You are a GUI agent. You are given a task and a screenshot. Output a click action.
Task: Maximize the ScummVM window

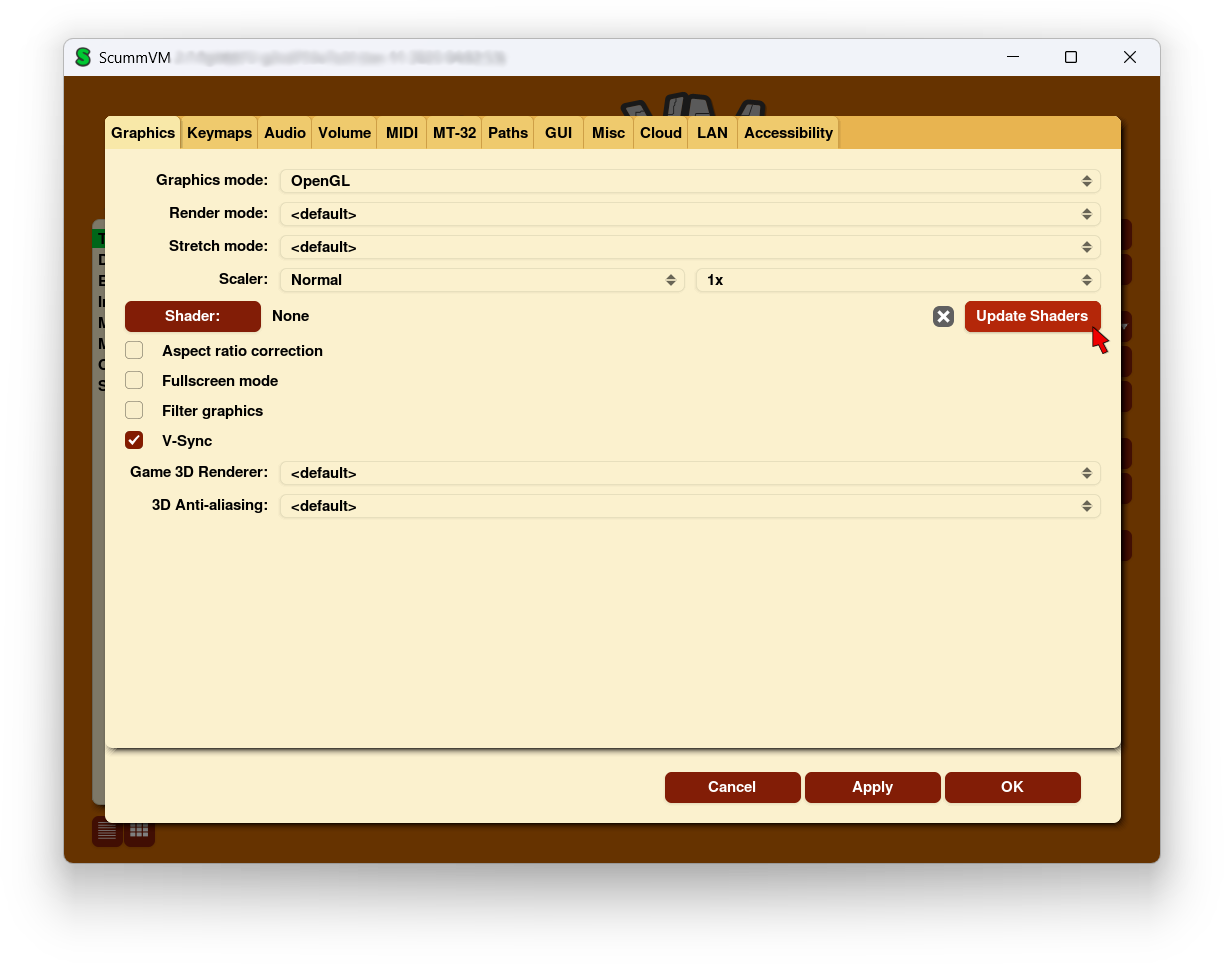pyautogui.click(x=1071, y=58)
